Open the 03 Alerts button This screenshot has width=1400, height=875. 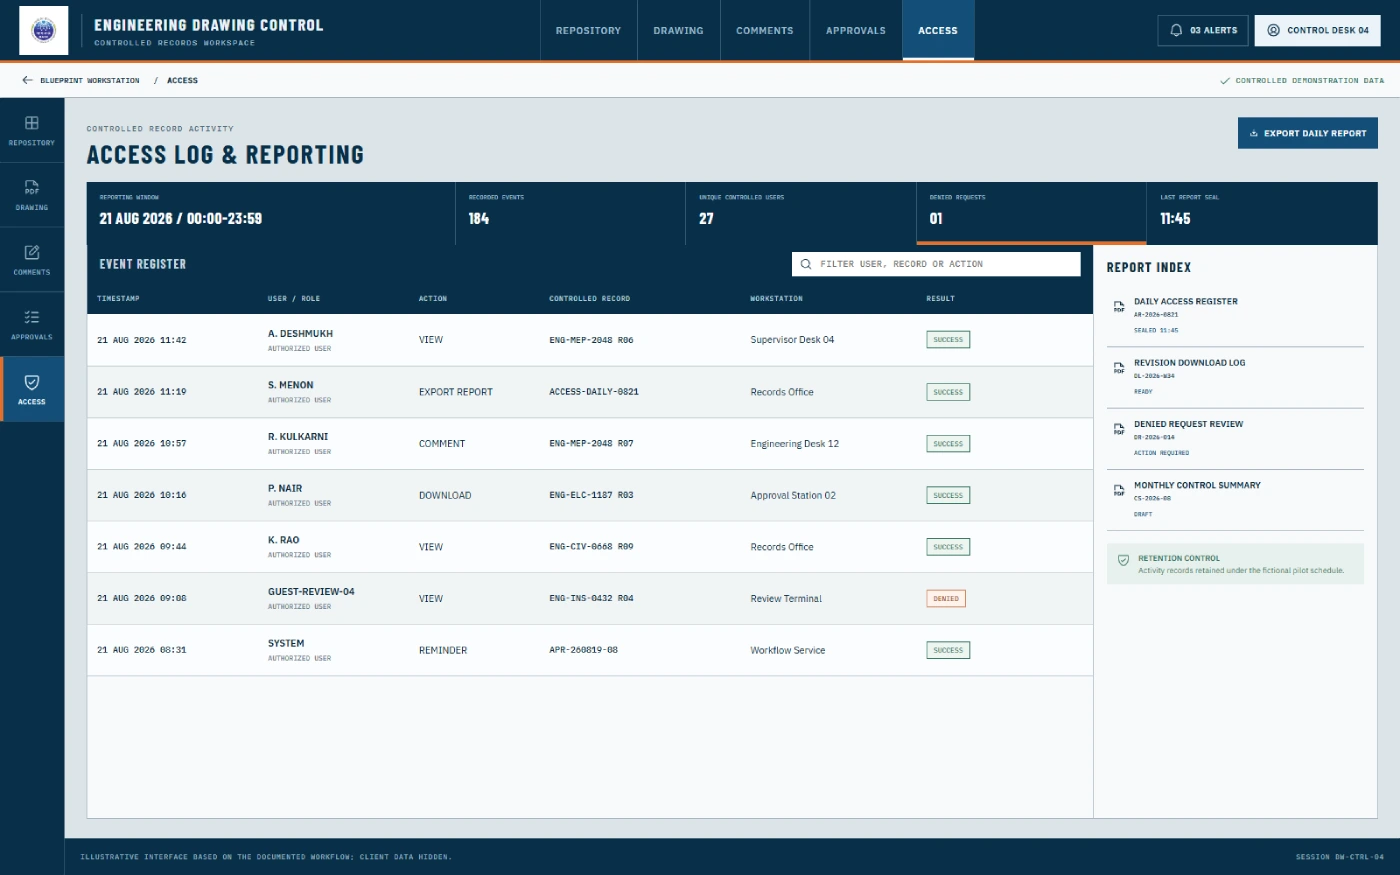[x=1203, y=30]
